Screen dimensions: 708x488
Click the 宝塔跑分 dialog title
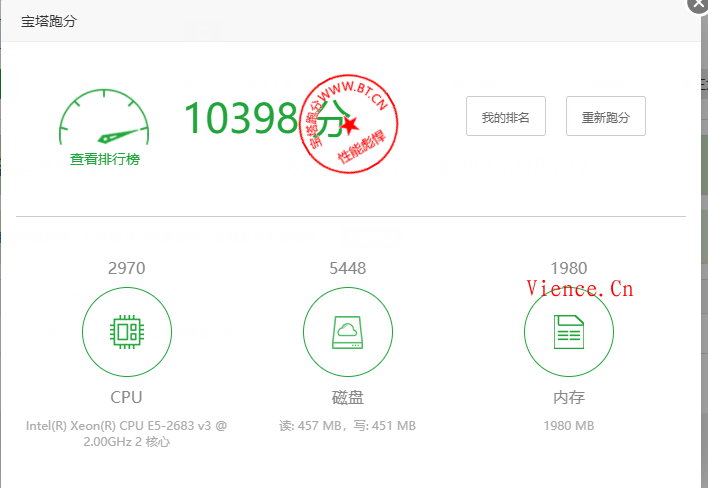49,21
